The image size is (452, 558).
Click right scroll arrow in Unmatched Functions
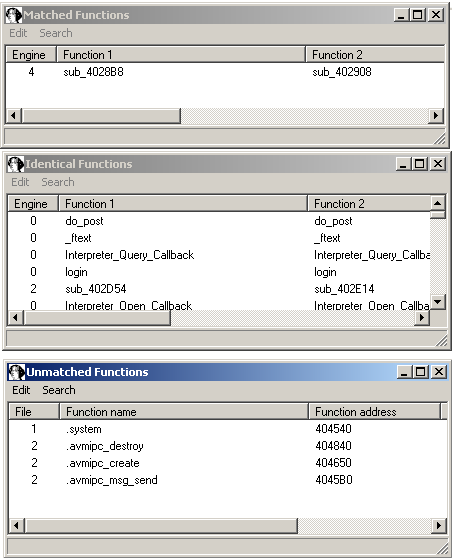click(x=438, y=526)
